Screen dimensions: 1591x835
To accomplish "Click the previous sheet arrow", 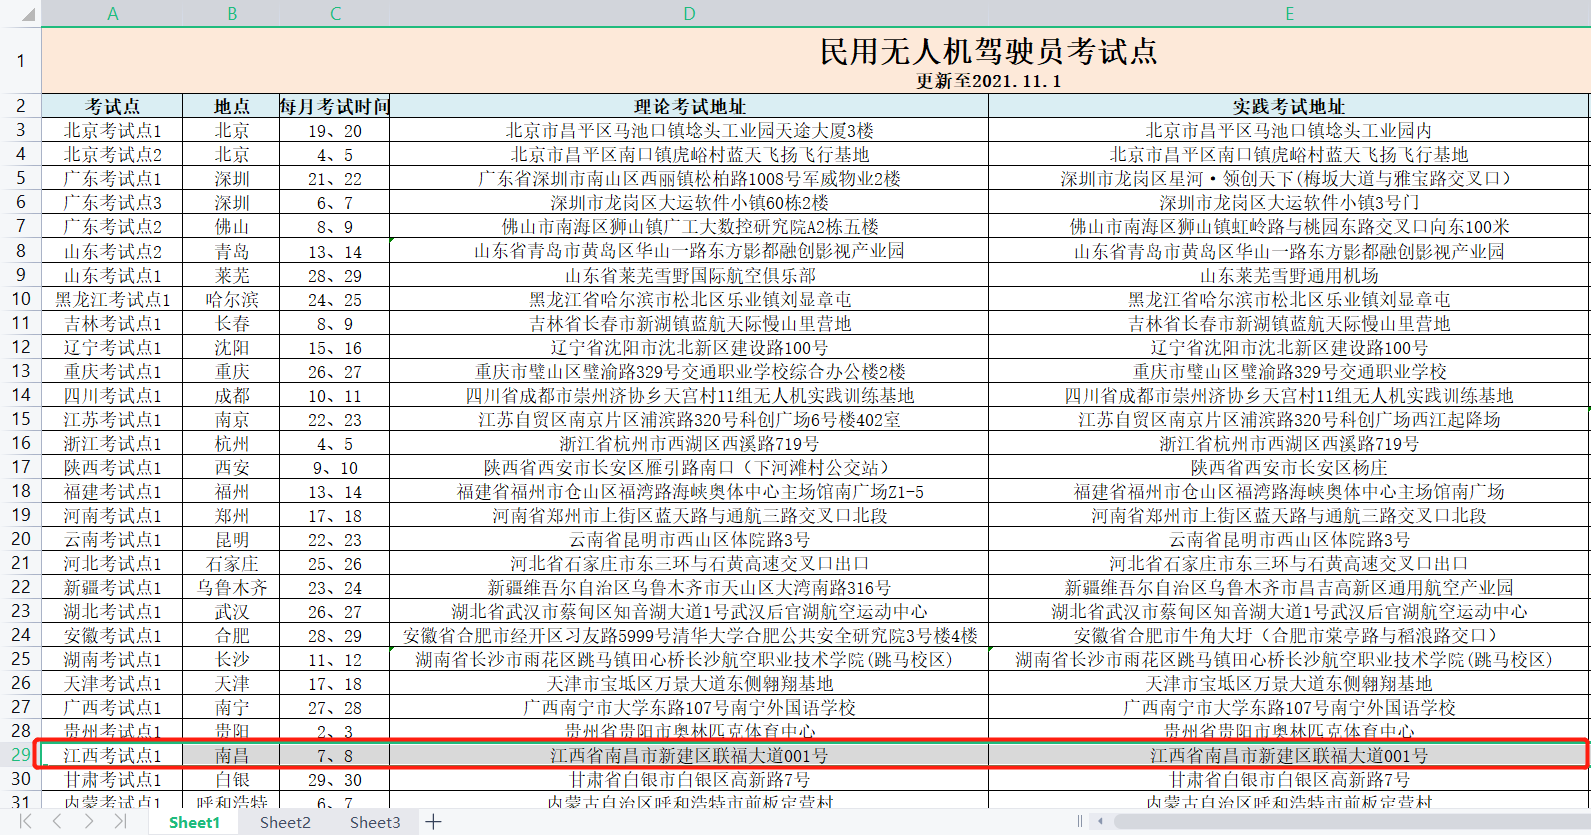I will click(57, 821).
